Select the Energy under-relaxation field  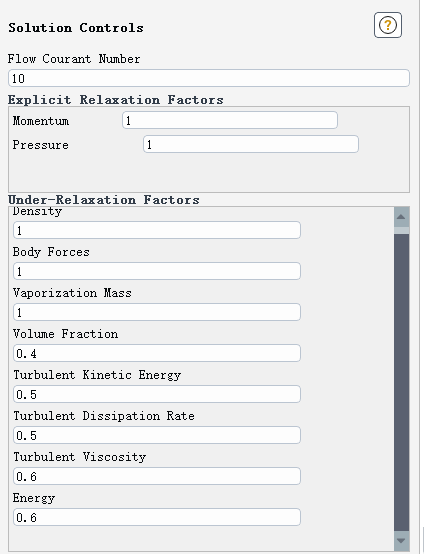coord(157,517)
